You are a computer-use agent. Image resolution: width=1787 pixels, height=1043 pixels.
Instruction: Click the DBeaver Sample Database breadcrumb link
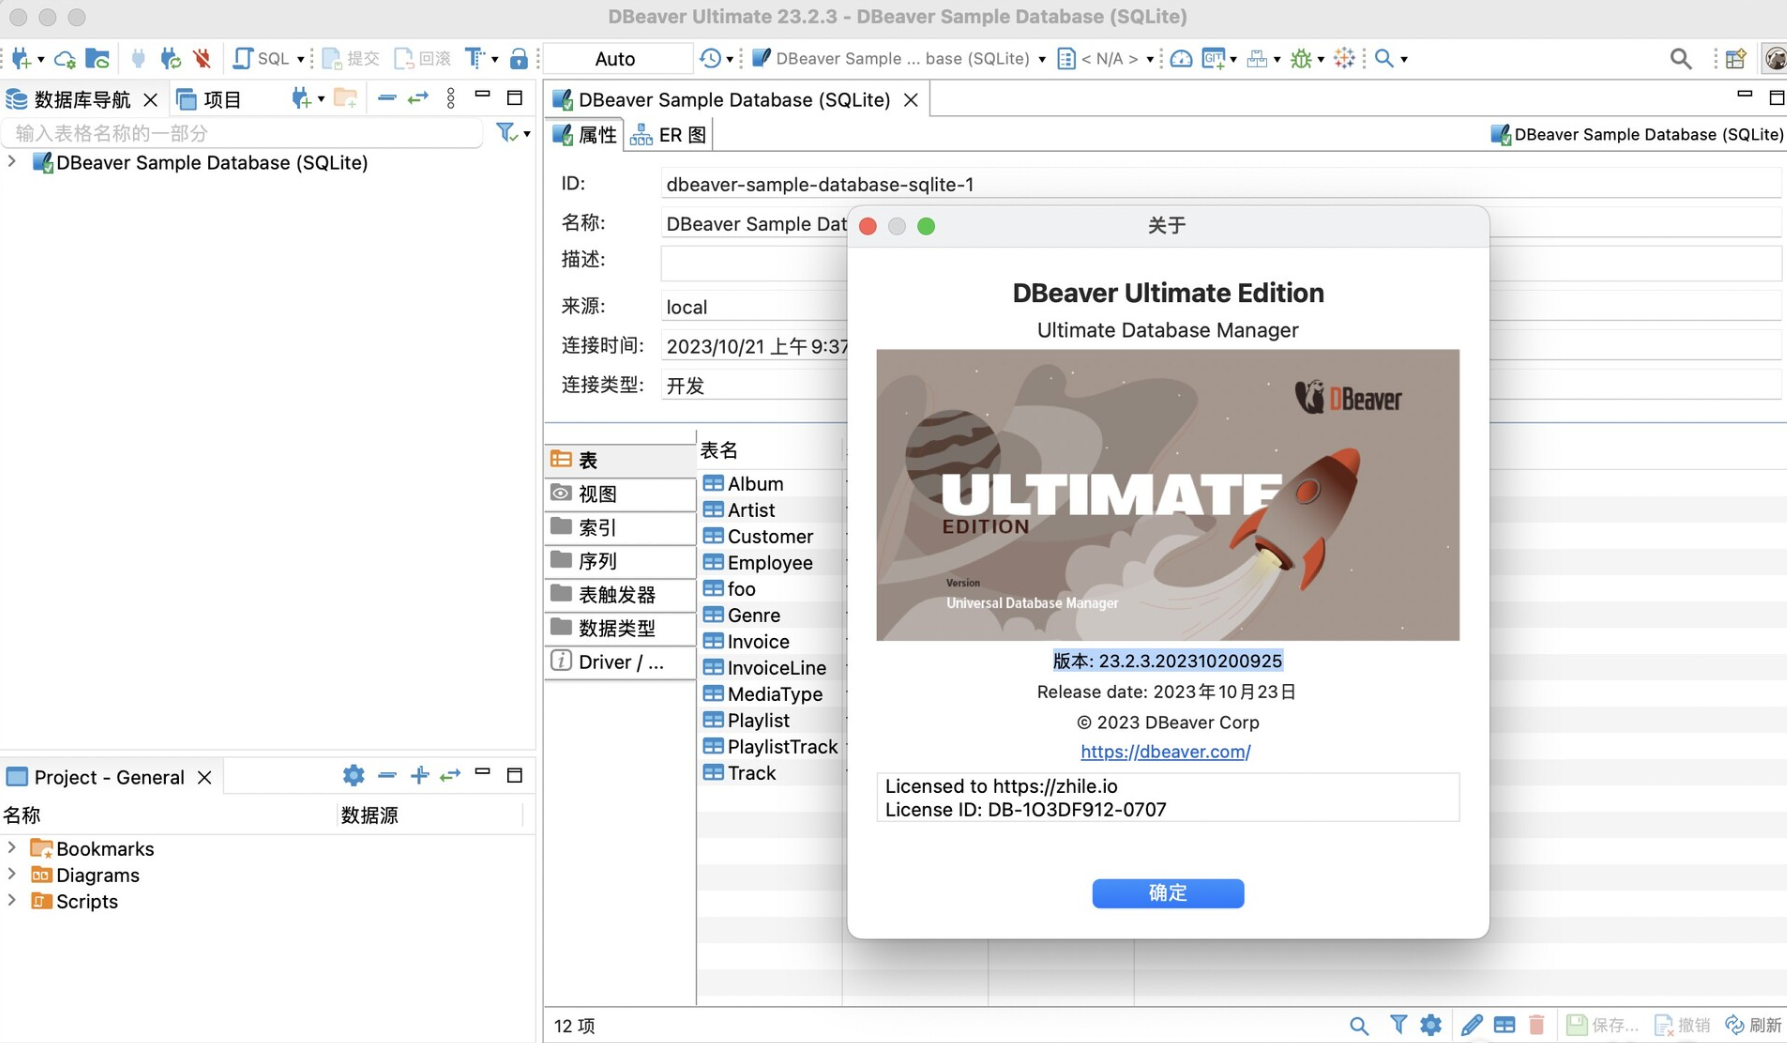[1637, 134]
